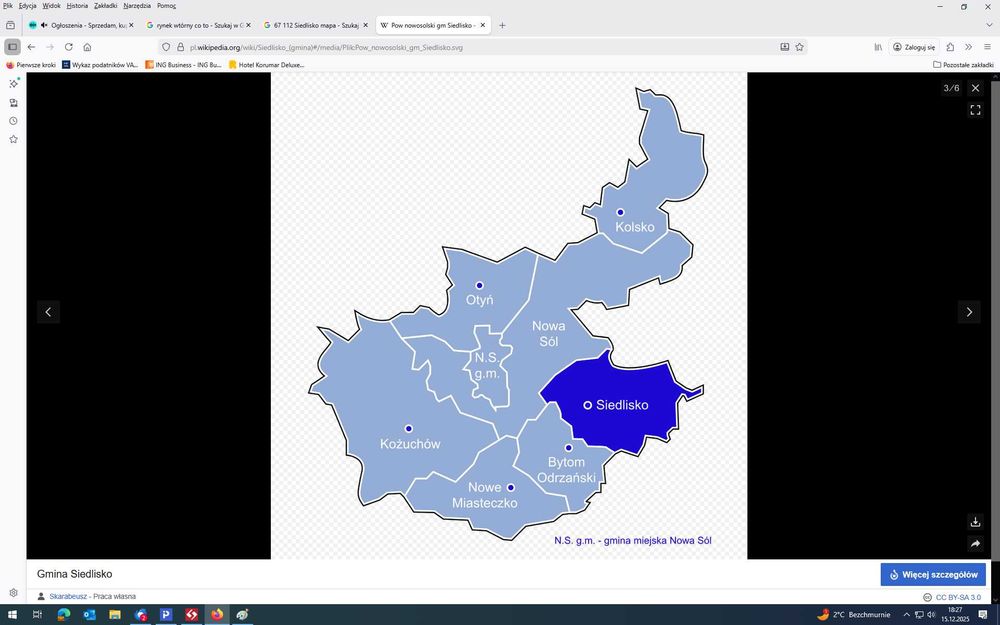Enter fullscreen in the media viewer
The height and width of the screenshot is (625, 1000).
975,110
